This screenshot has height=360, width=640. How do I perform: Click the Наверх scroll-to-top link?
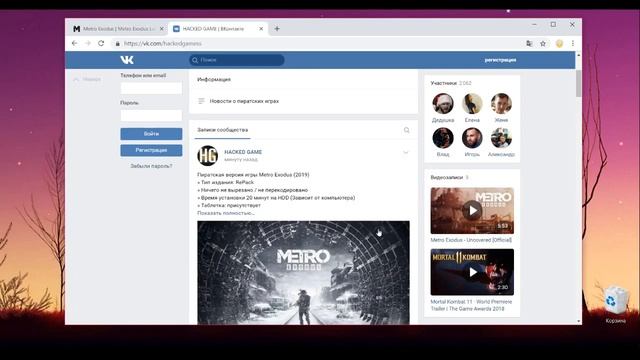[87, 79]
